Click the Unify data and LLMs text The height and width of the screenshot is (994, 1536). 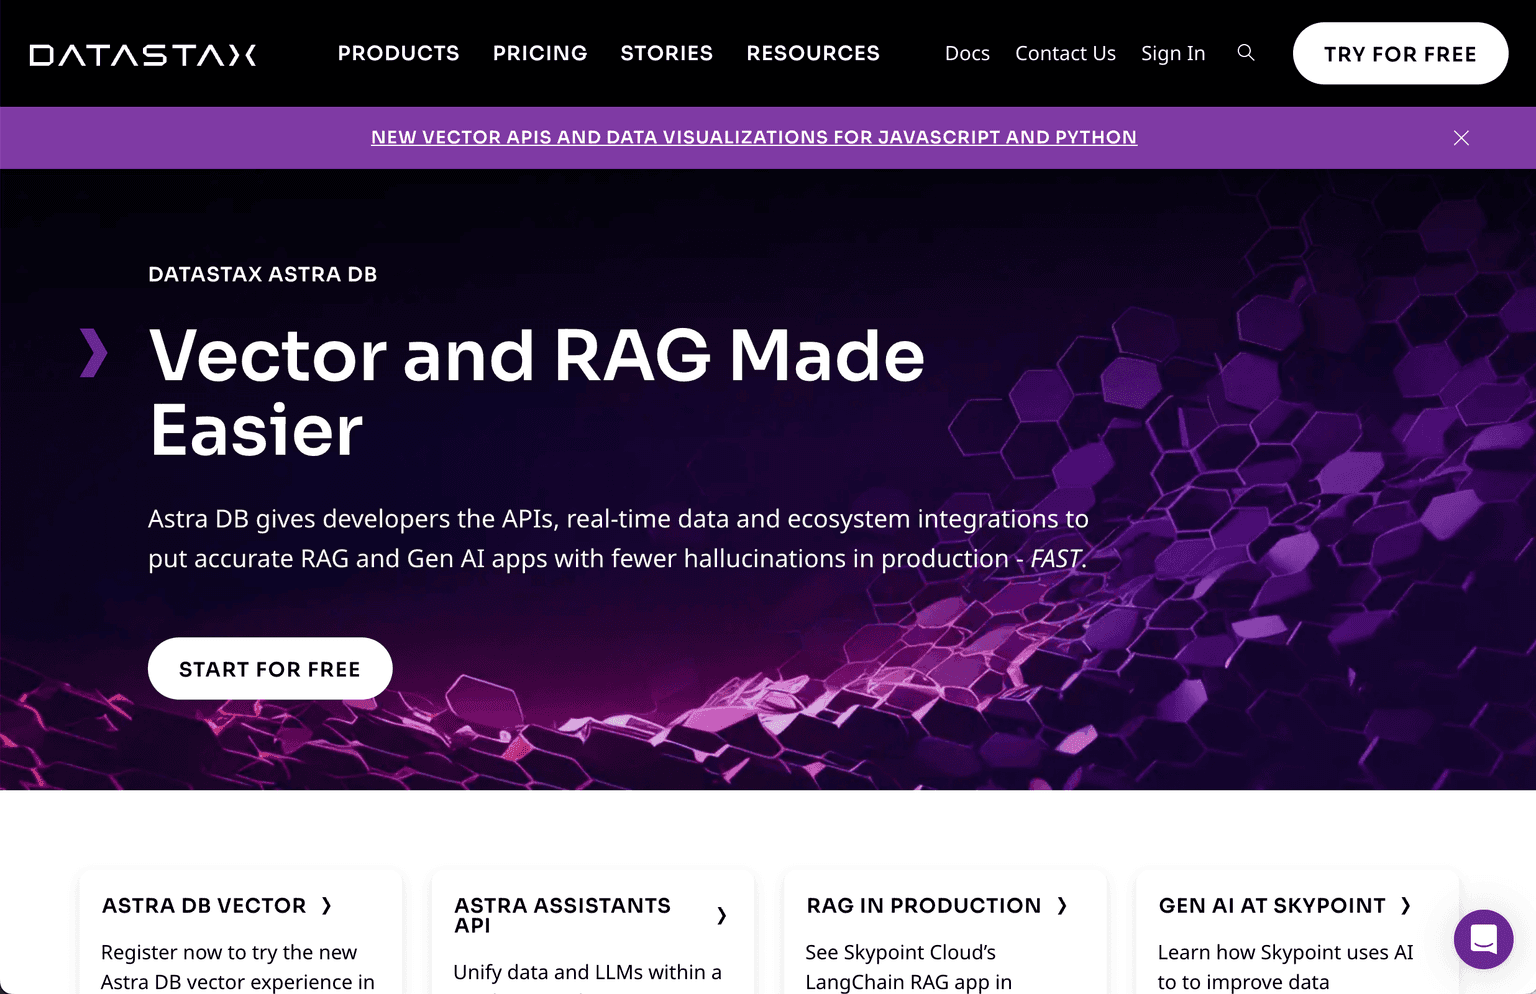click(587, 973)
